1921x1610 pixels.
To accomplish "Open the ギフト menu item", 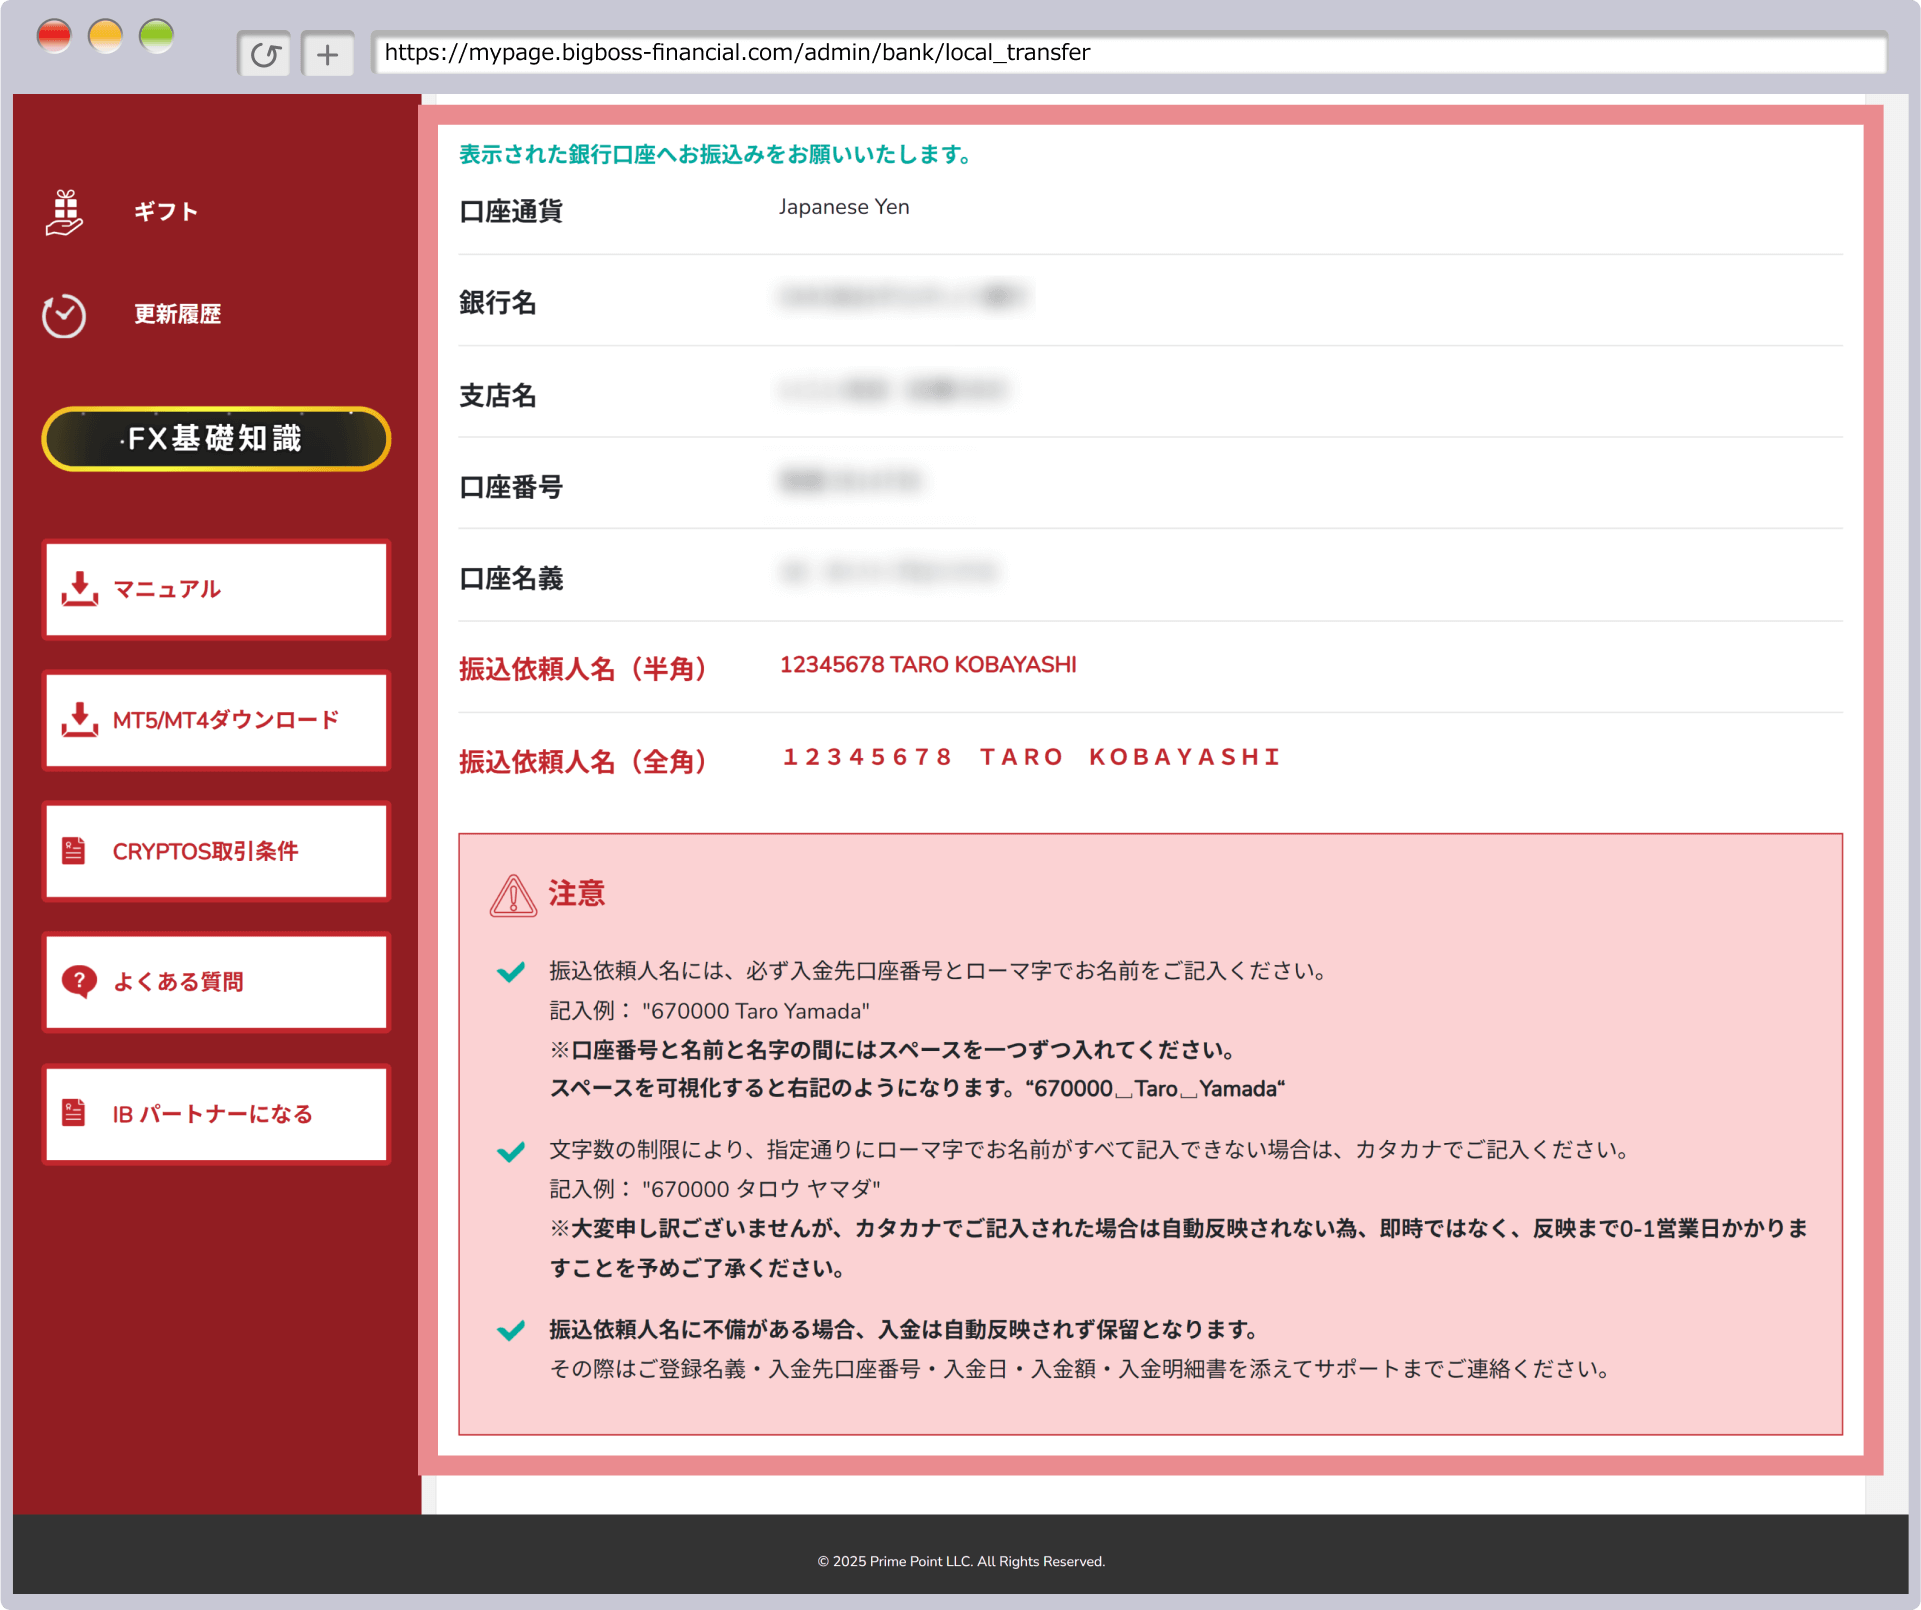I will (166, 212).
